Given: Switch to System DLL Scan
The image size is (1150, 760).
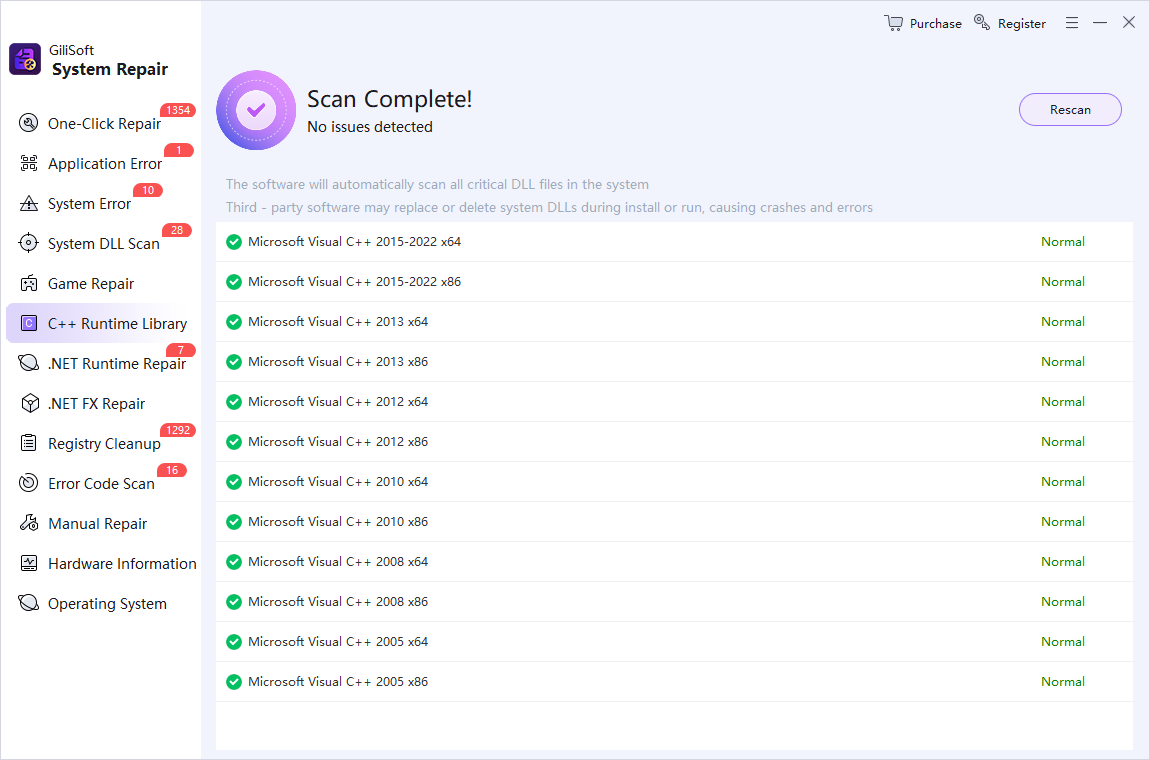Looking at the screenshot, I should click(x=101, y=243).
